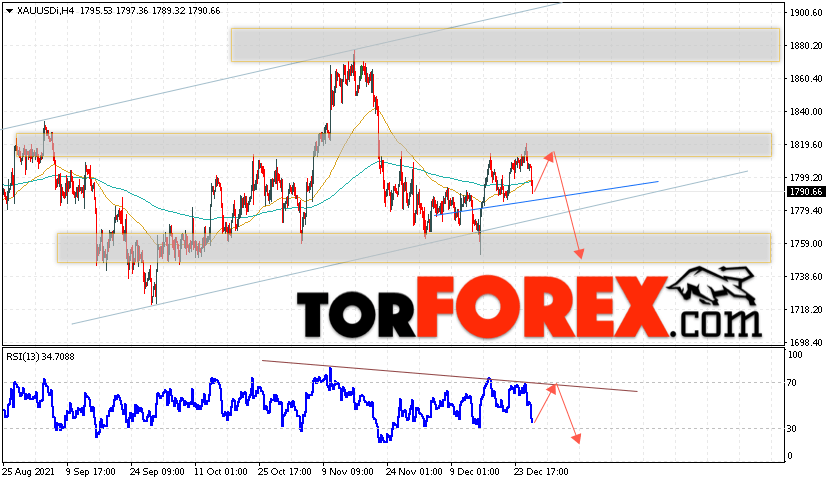Click the 24 Sep 09:00 date label
The width and height of the screenshot is (830, 483).
pyautogui.click(x=157, y=471)
